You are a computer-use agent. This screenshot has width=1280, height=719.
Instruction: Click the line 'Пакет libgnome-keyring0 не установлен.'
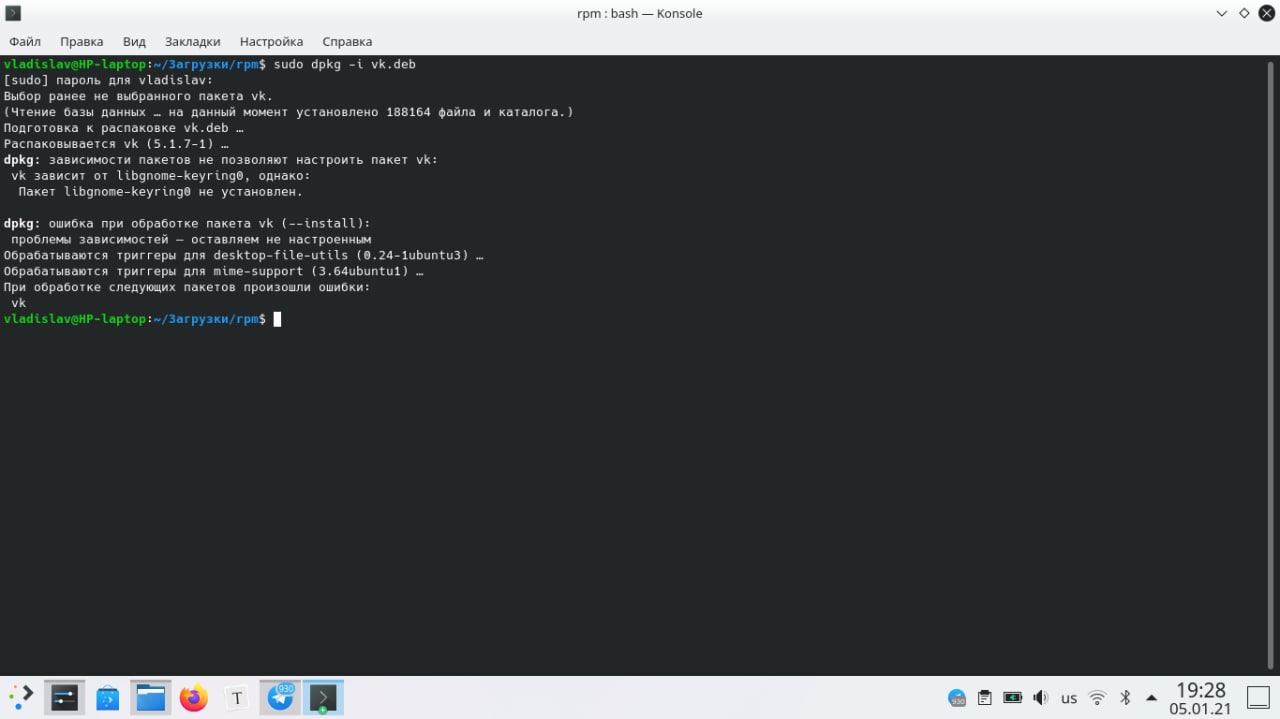(x=161, y=191)
